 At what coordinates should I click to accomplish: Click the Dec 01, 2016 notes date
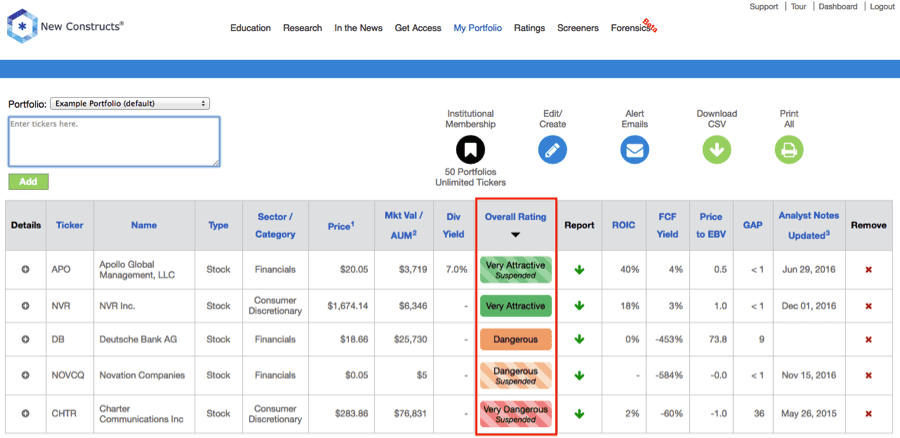809,306
